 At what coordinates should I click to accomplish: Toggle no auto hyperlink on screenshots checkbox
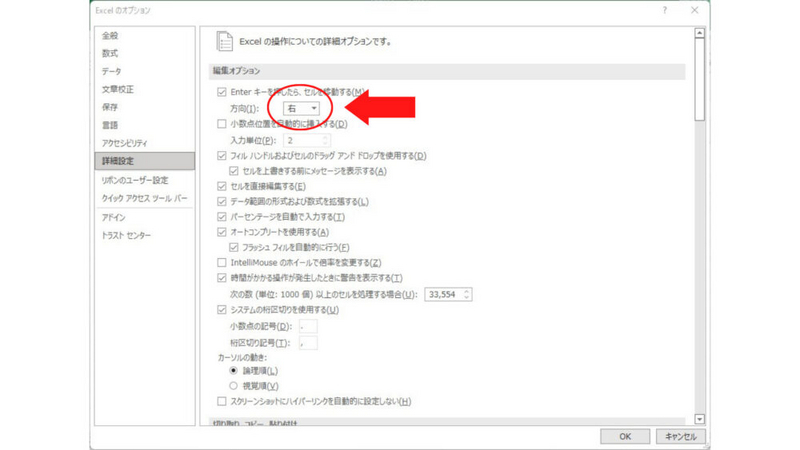221,402
